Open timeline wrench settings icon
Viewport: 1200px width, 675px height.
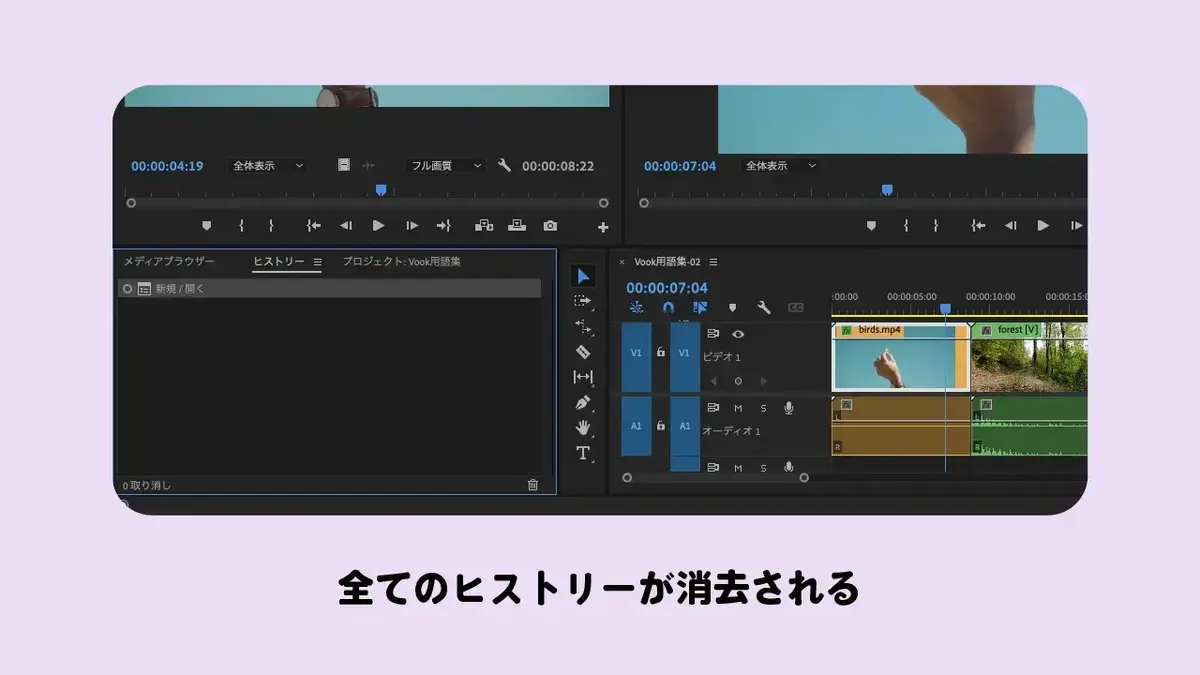tap(764, 308)
